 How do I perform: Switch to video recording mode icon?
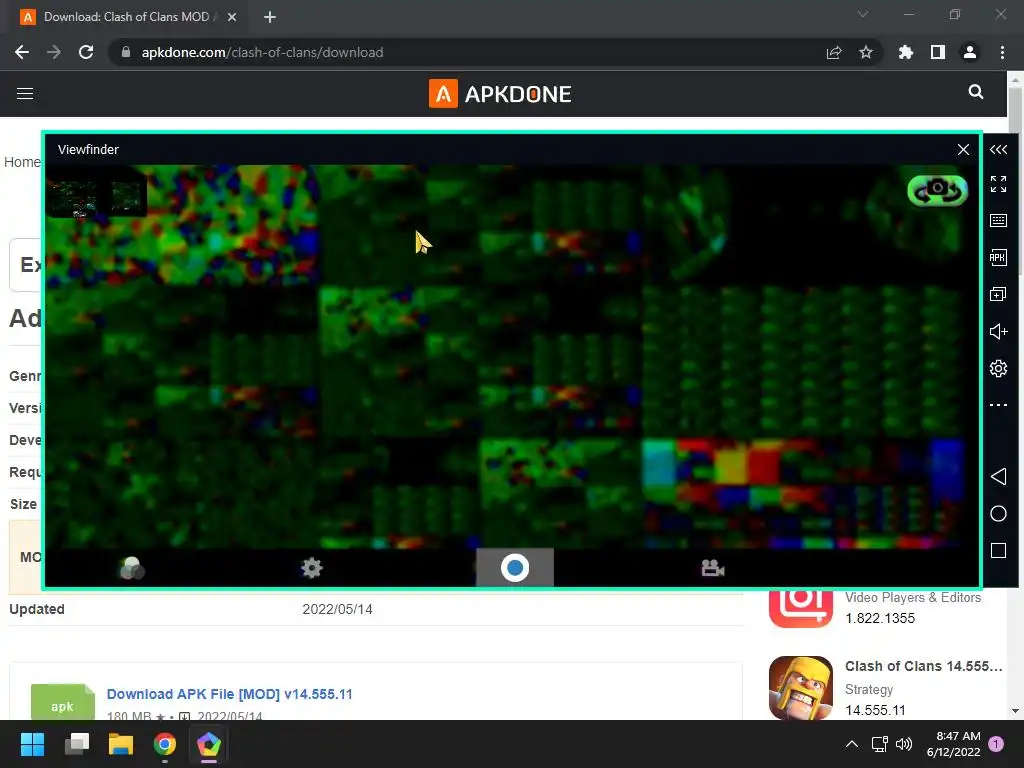pyautogui.click(x=712, y=568)
